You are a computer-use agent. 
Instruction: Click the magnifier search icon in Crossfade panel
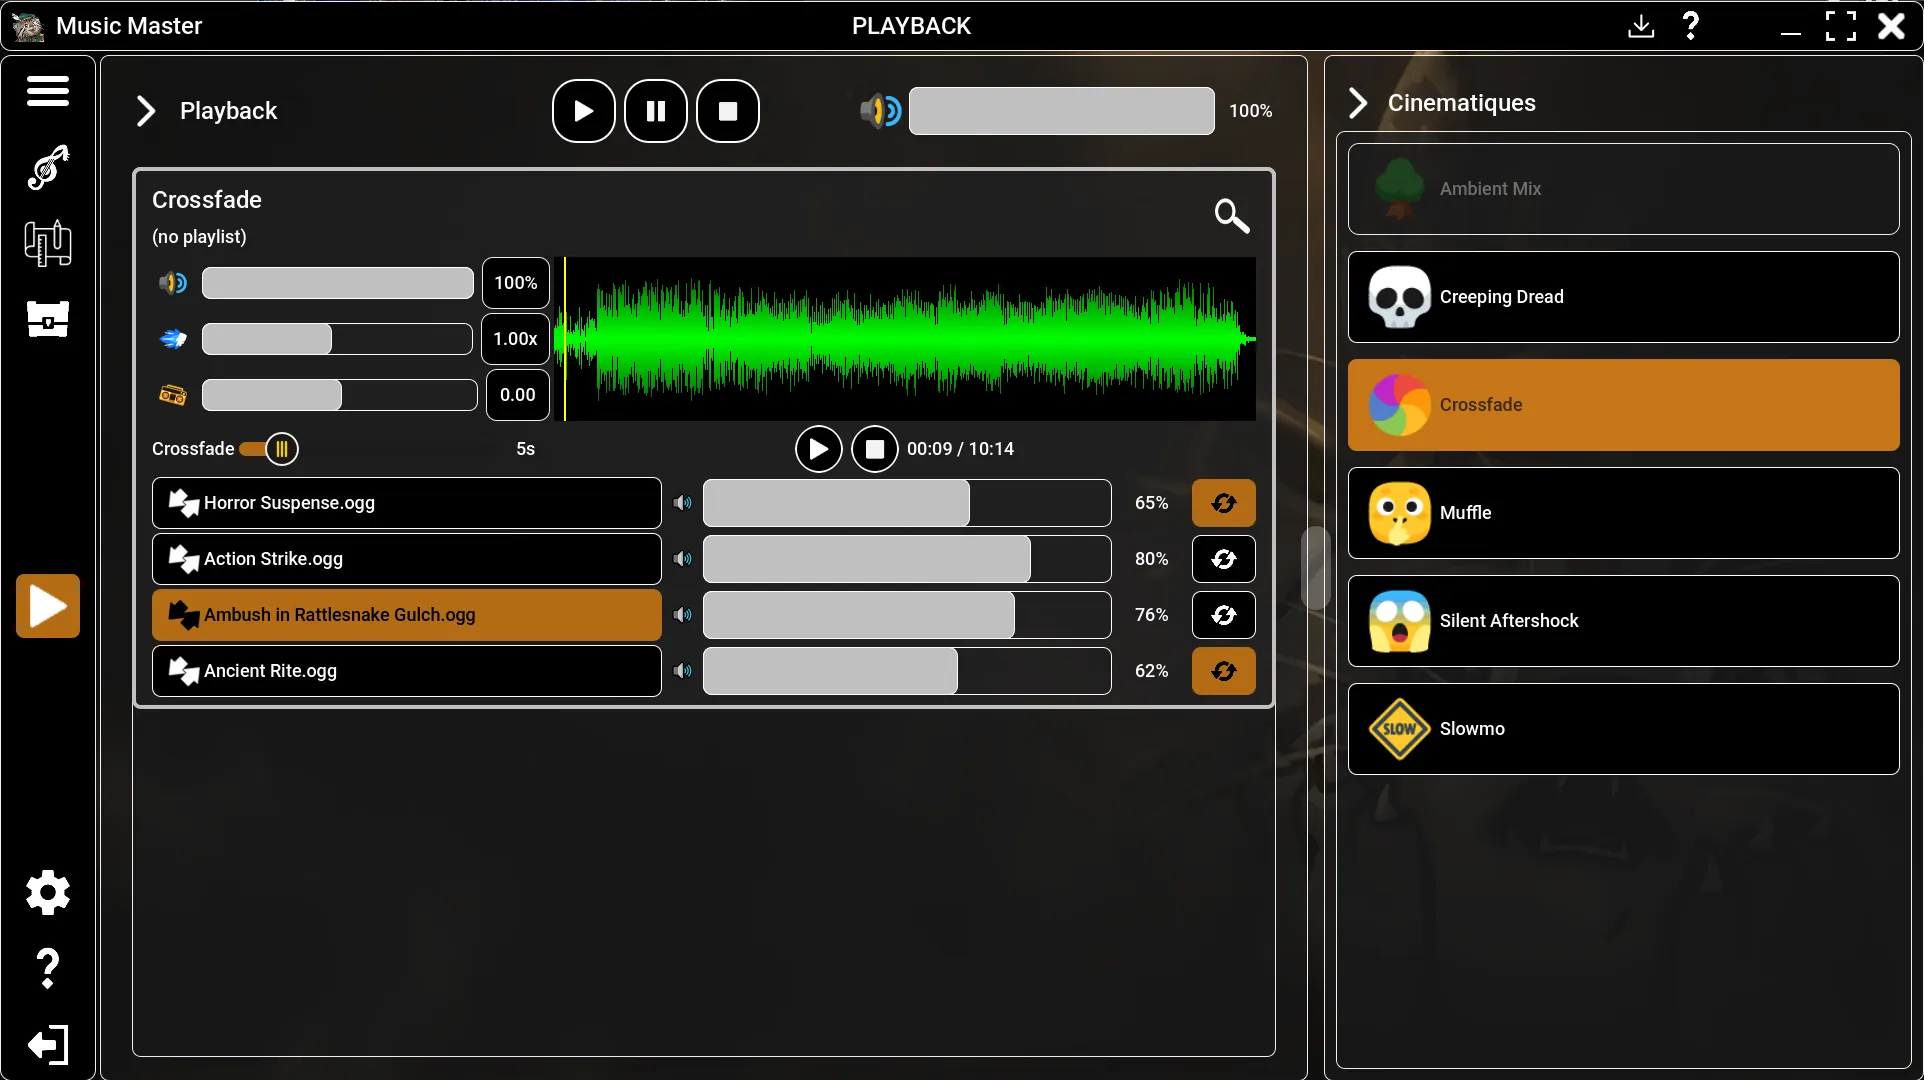coord(1231,215)
